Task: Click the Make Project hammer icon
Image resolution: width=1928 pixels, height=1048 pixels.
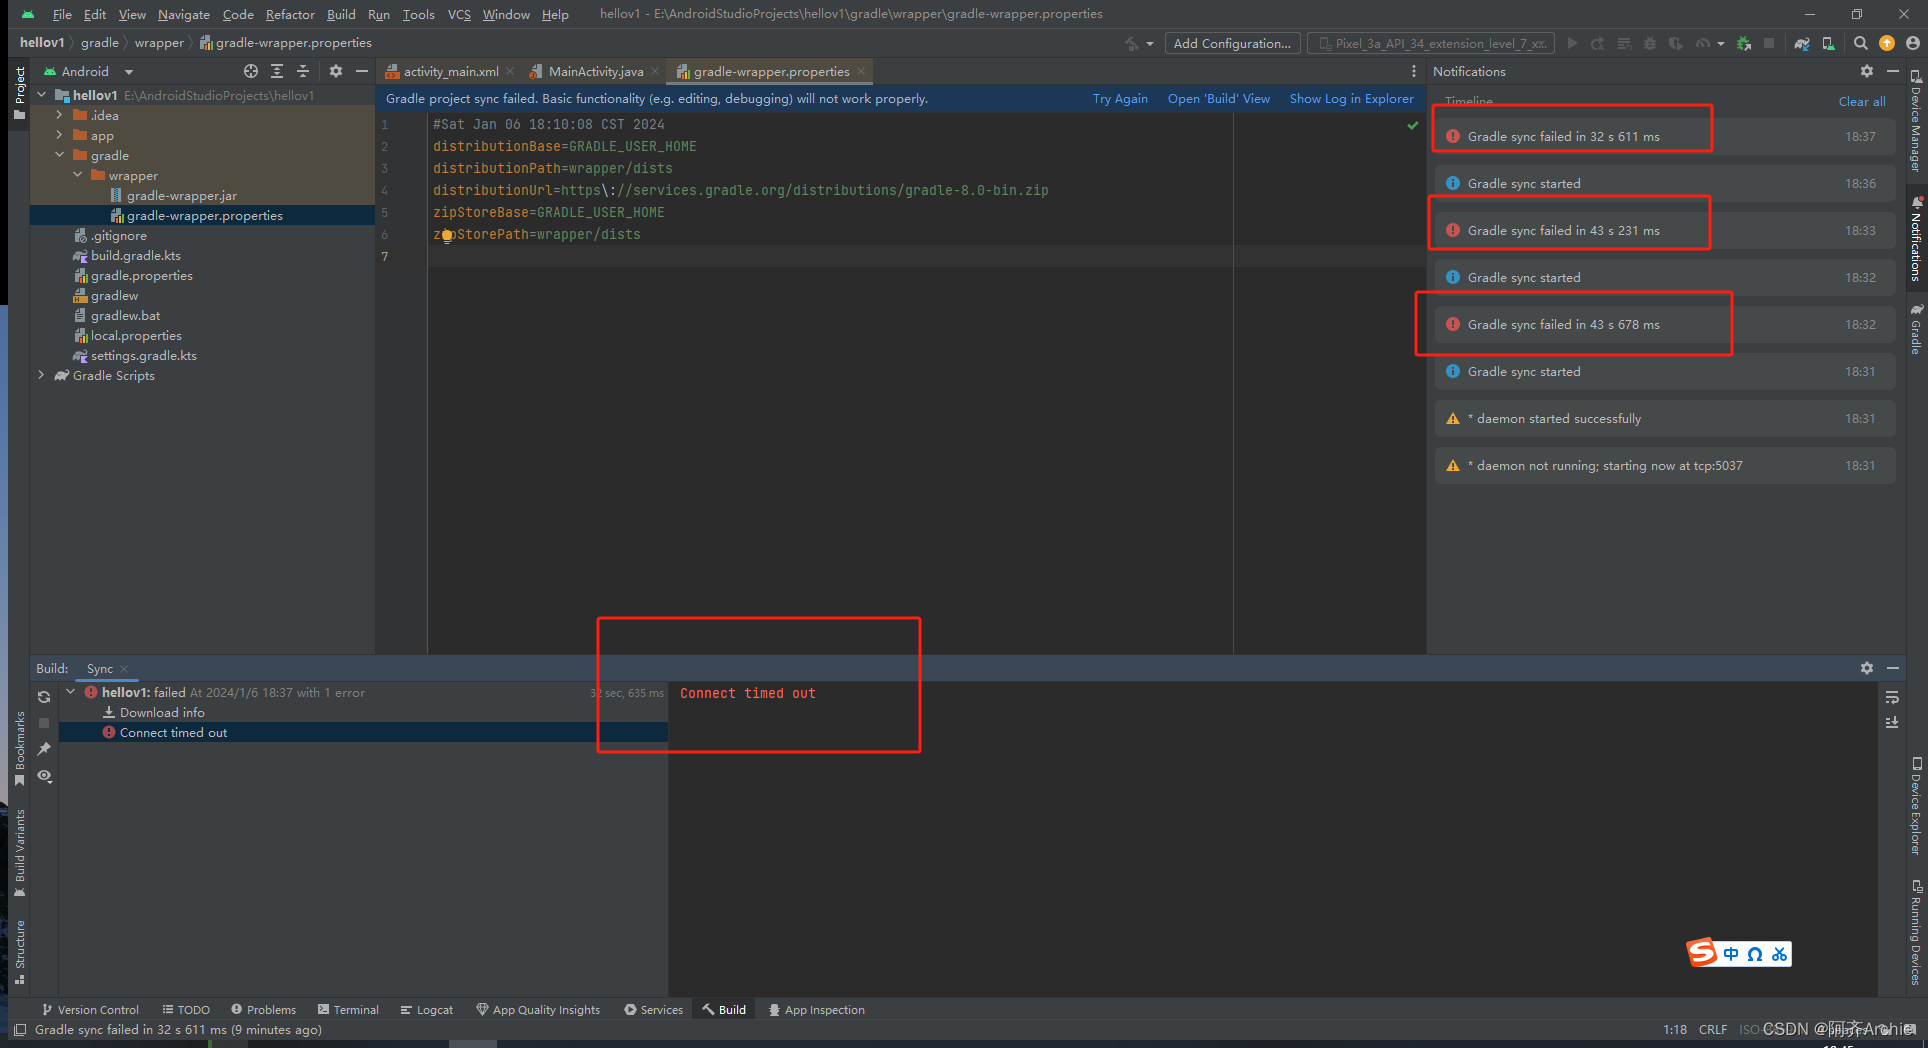Action: pos(1132,43)
